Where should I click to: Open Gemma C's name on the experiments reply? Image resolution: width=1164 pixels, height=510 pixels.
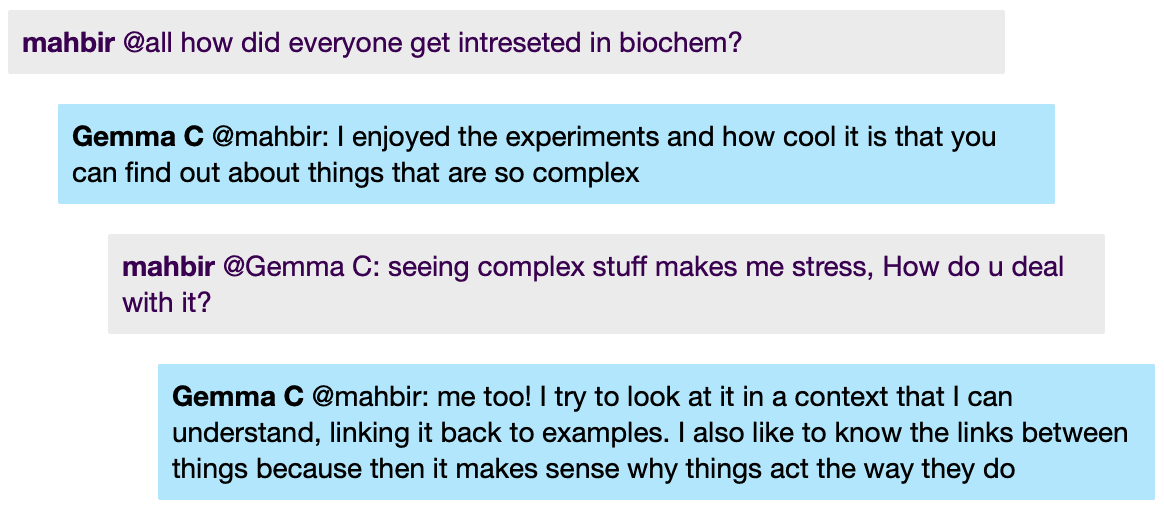[138, 137]
